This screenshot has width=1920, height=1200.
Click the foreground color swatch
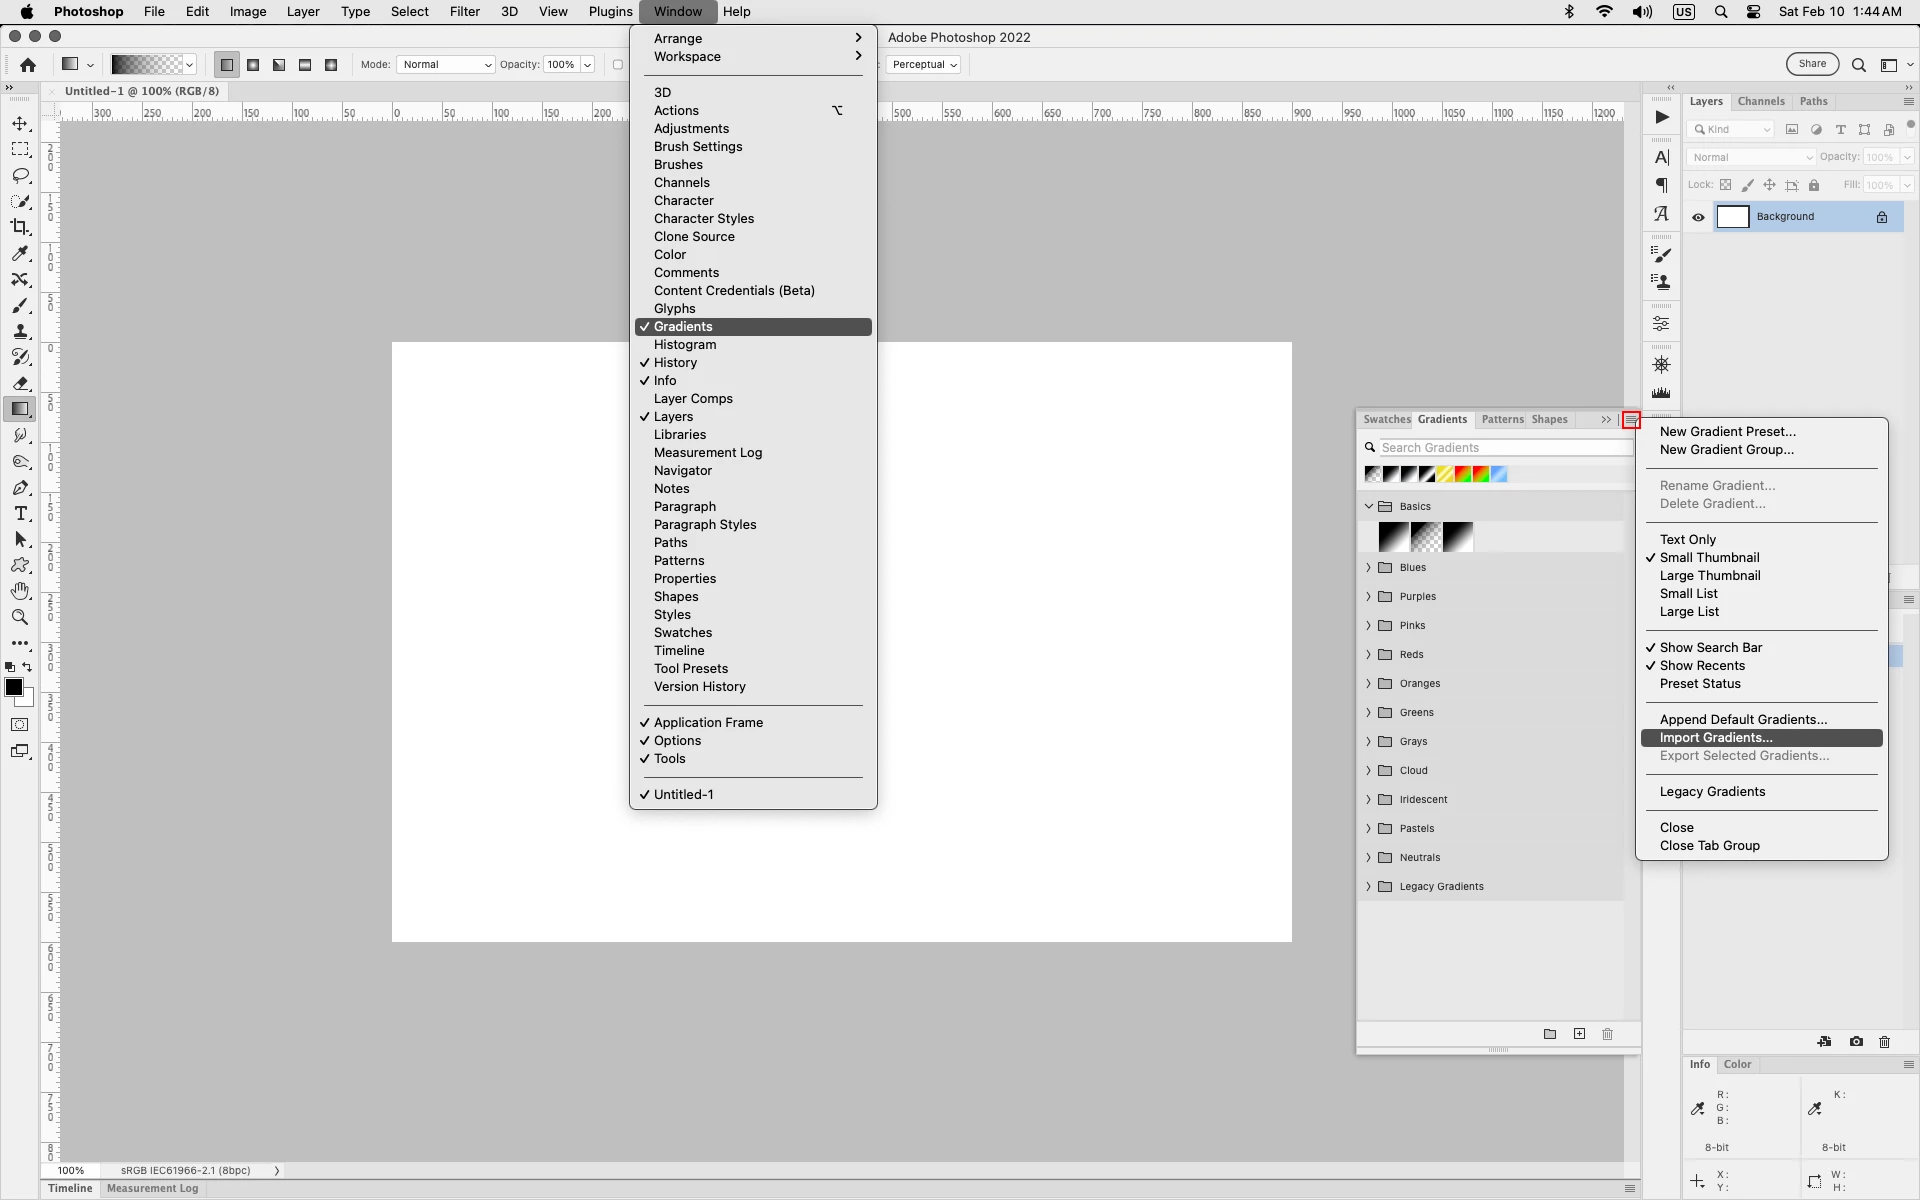click(x=14, y=687)
